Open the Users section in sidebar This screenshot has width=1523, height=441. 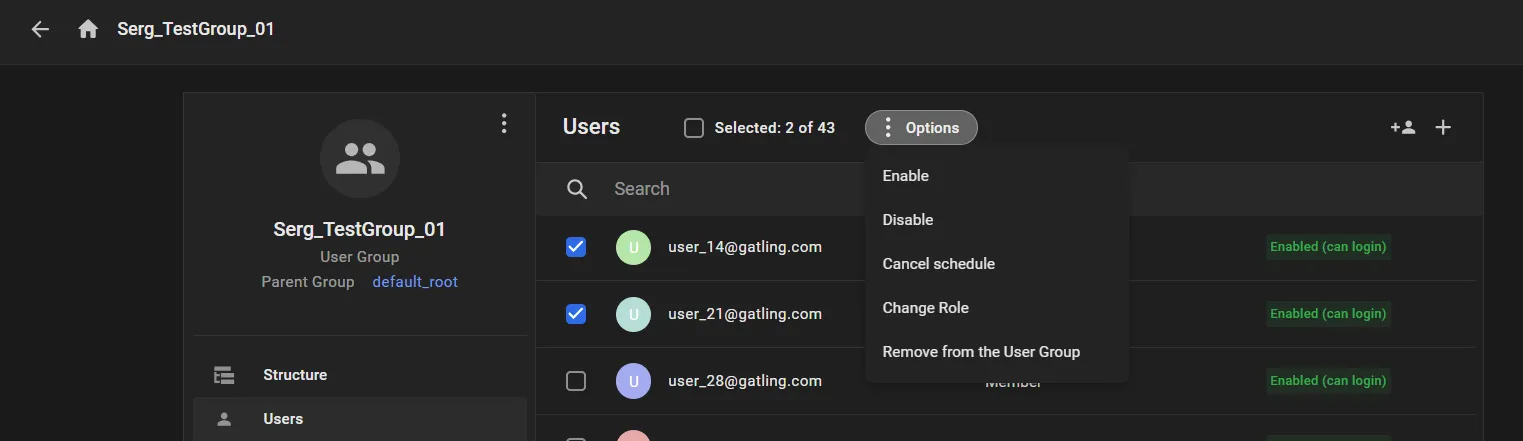click(360, 419)
